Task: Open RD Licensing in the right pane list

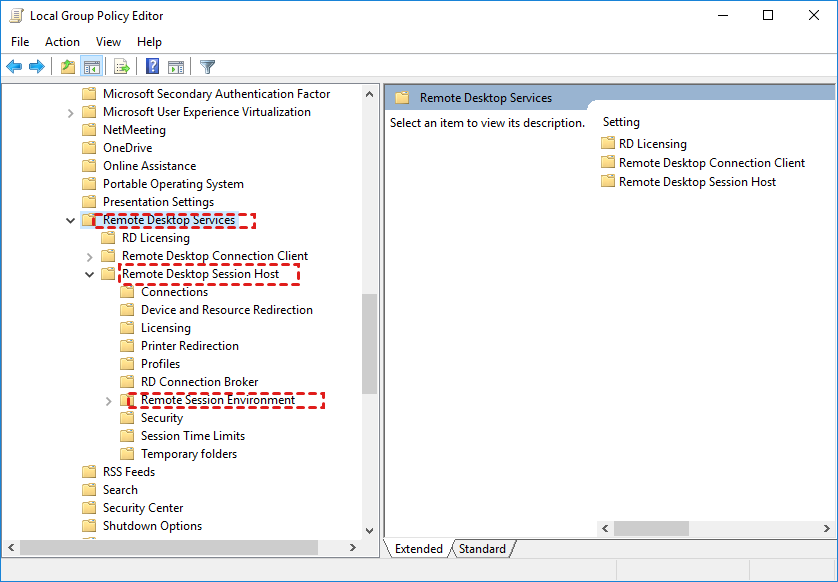Action: click(653, 144)
